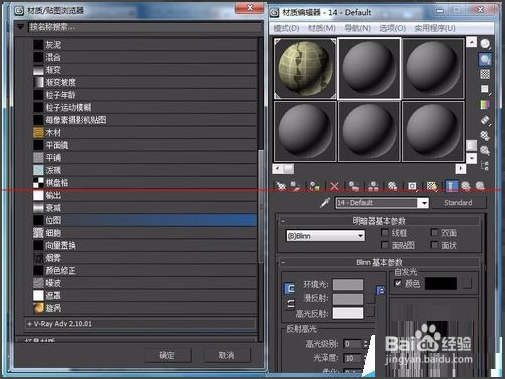This screenshot has width=505, height=379.
Task: Select the 位图 bitmap row in list
Action: pyautogui.click(x=145, y=220)
